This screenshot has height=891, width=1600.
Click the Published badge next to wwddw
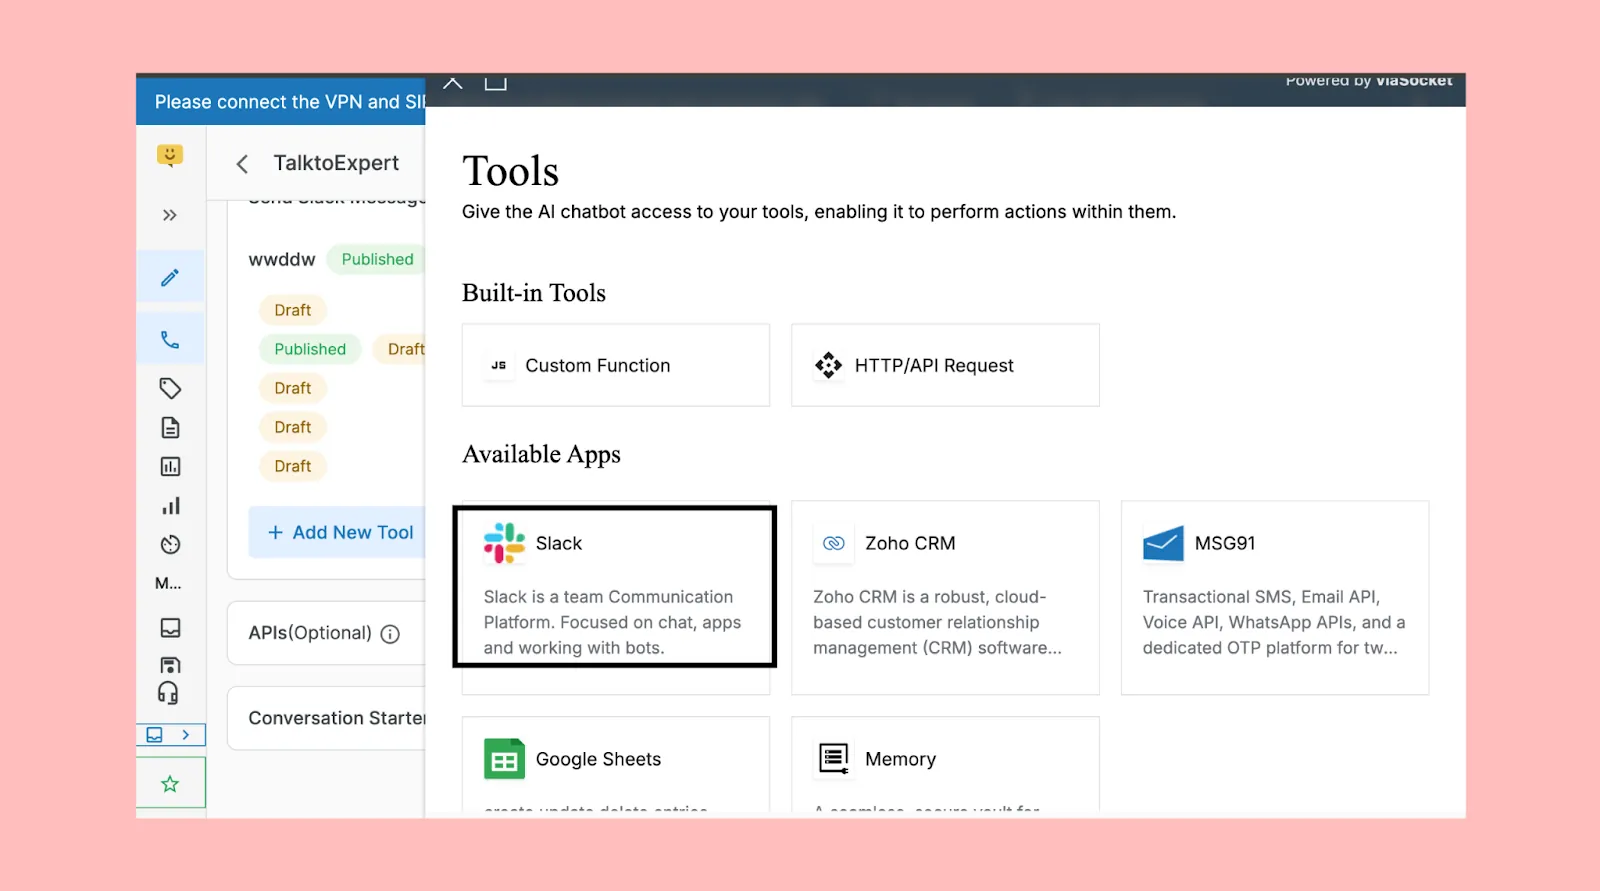377,259
